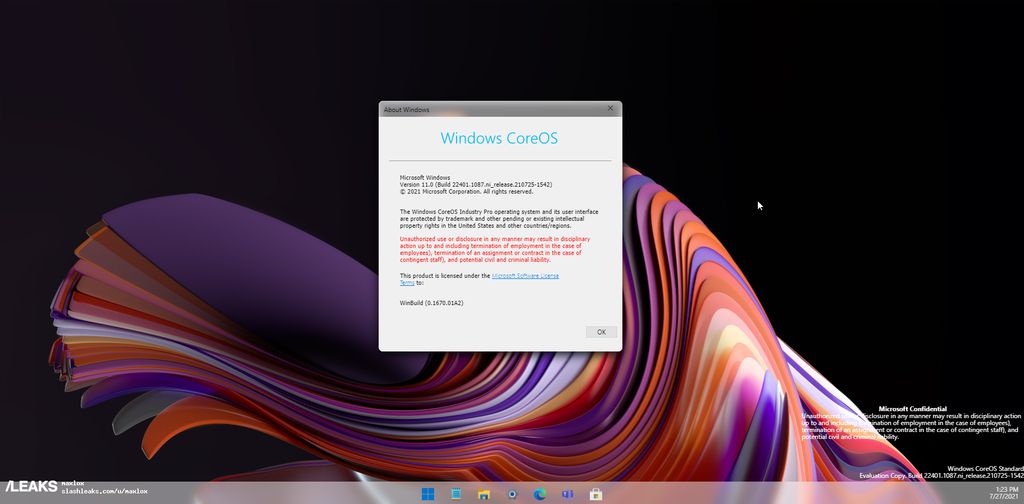
Task: Click the 1:23 PM taskbar clock
Action: [x=1007, y=489]
